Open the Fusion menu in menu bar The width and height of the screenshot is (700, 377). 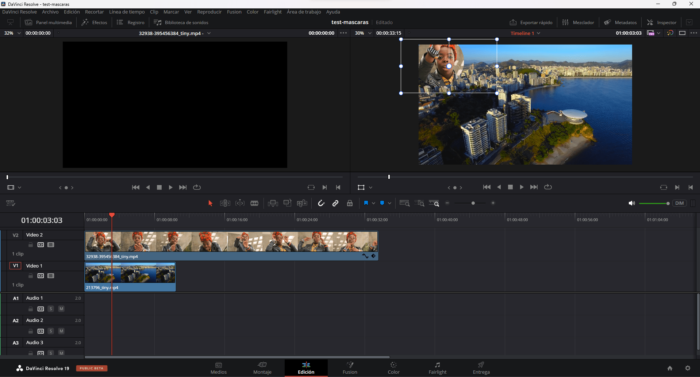point(234,12)
